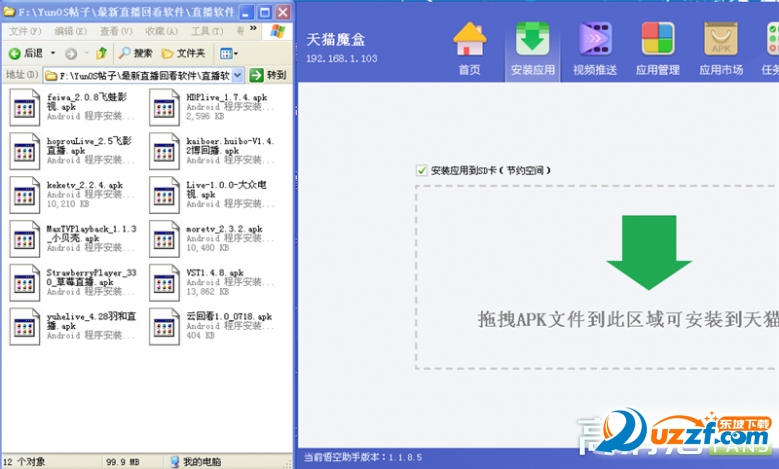Open 视频推送 video push

tap(595, 49)
